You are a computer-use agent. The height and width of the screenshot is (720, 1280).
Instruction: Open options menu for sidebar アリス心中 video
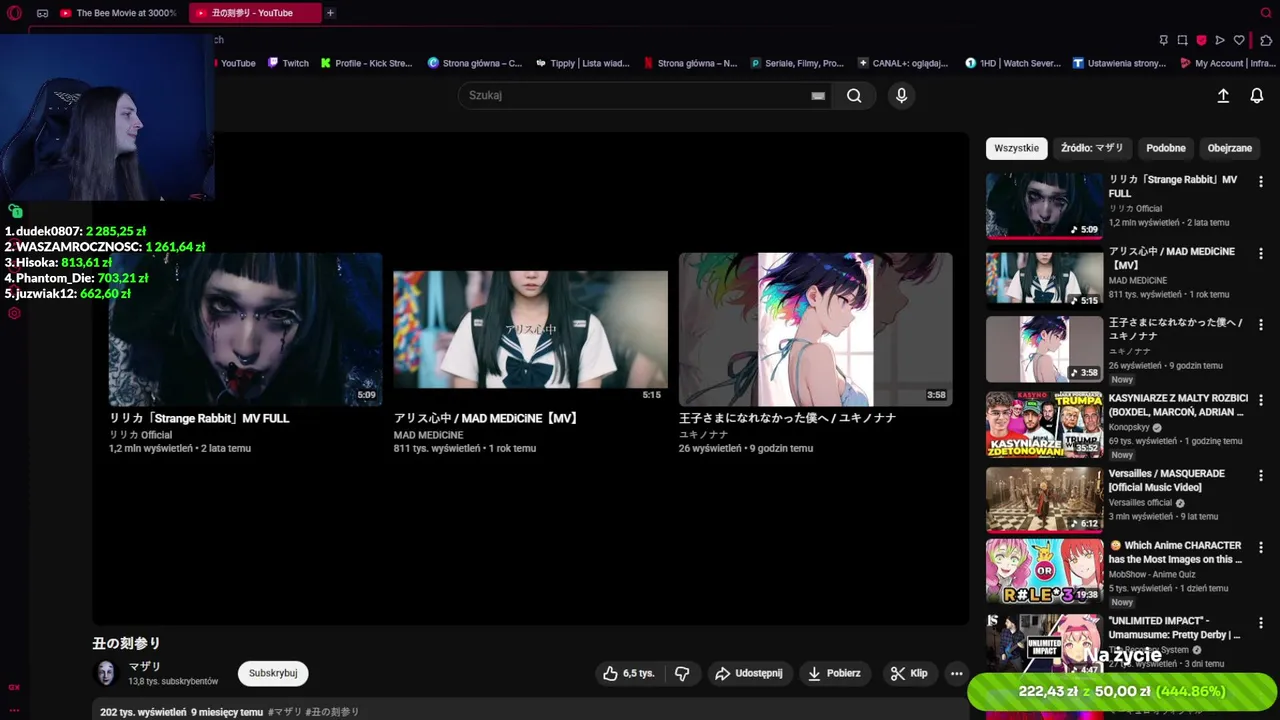click(x=1260, y=254)
